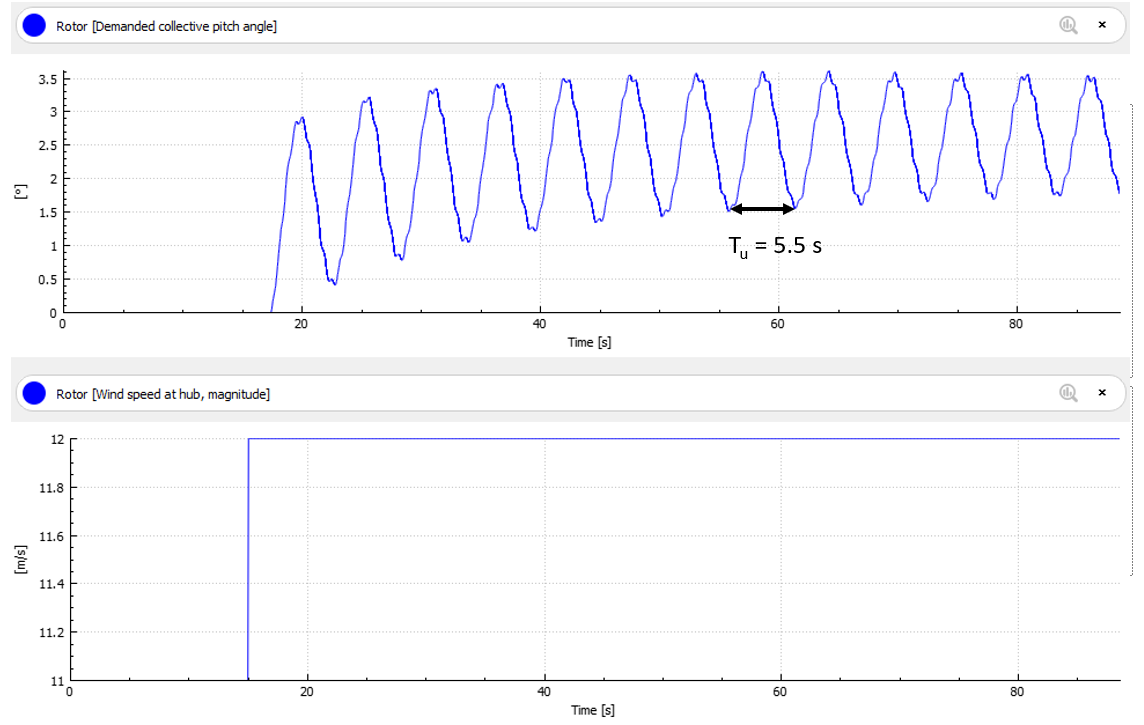Click the chart analysis magnifier in pitch angle header
This screenshot has height=725, width=1144.
1068,25
